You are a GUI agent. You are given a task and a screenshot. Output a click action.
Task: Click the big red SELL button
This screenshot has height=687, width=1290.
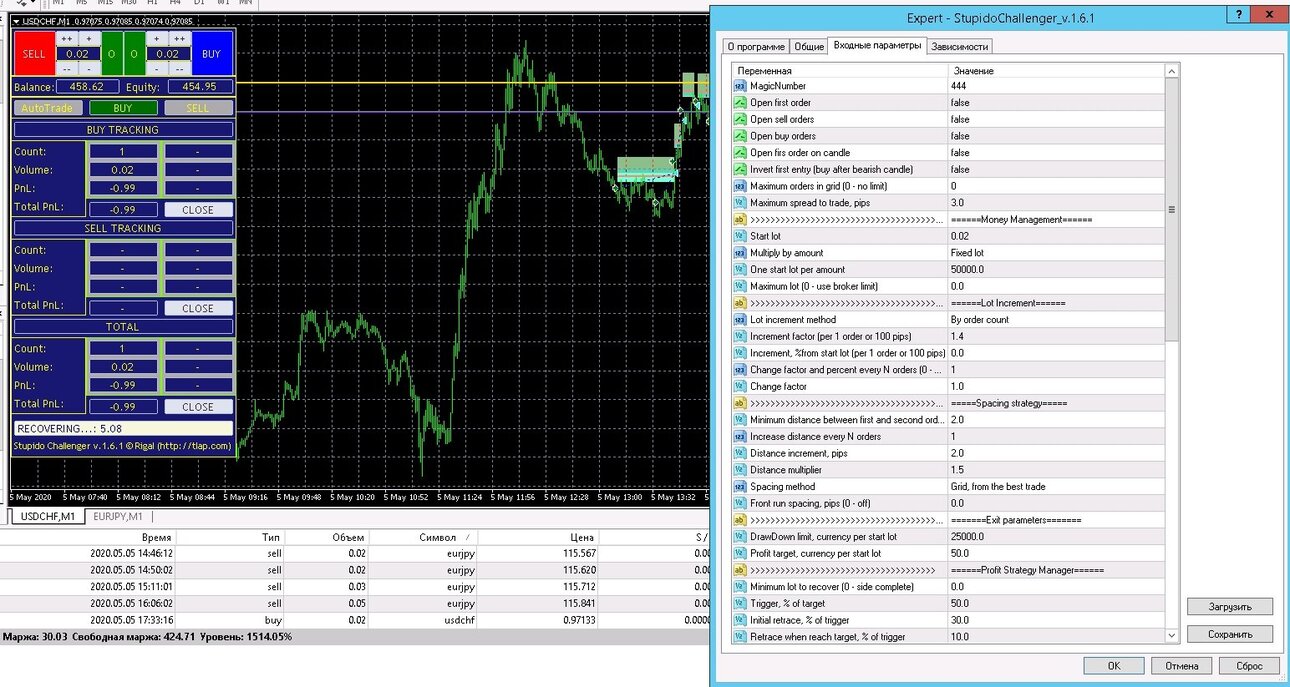[x=34, y=54]
